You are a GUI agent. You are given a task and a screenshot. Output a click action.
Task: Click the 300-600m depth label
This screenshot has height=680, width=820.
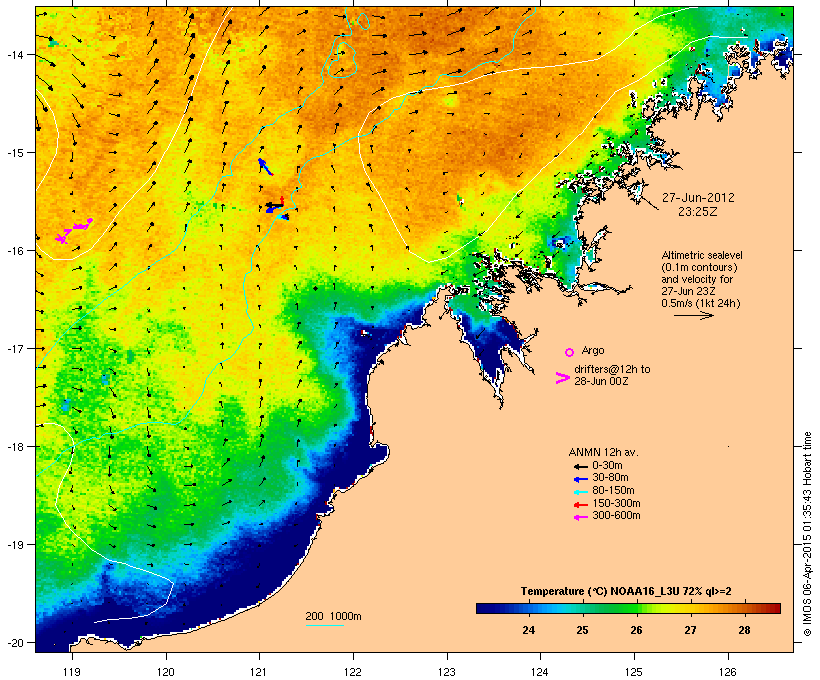[616, 516]
